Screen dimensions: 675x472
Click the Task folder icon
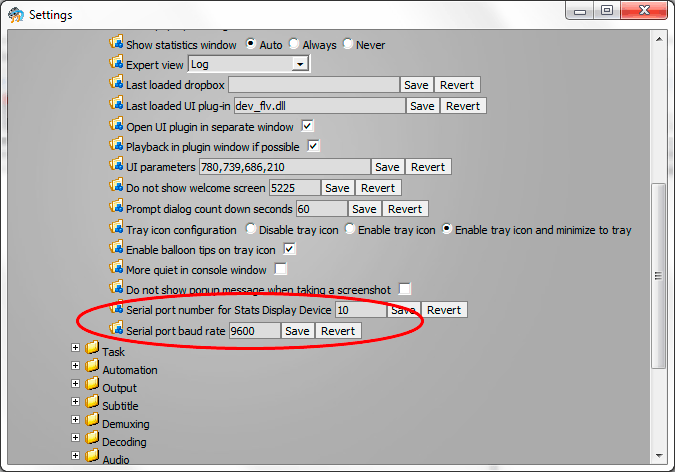point(93,351)
